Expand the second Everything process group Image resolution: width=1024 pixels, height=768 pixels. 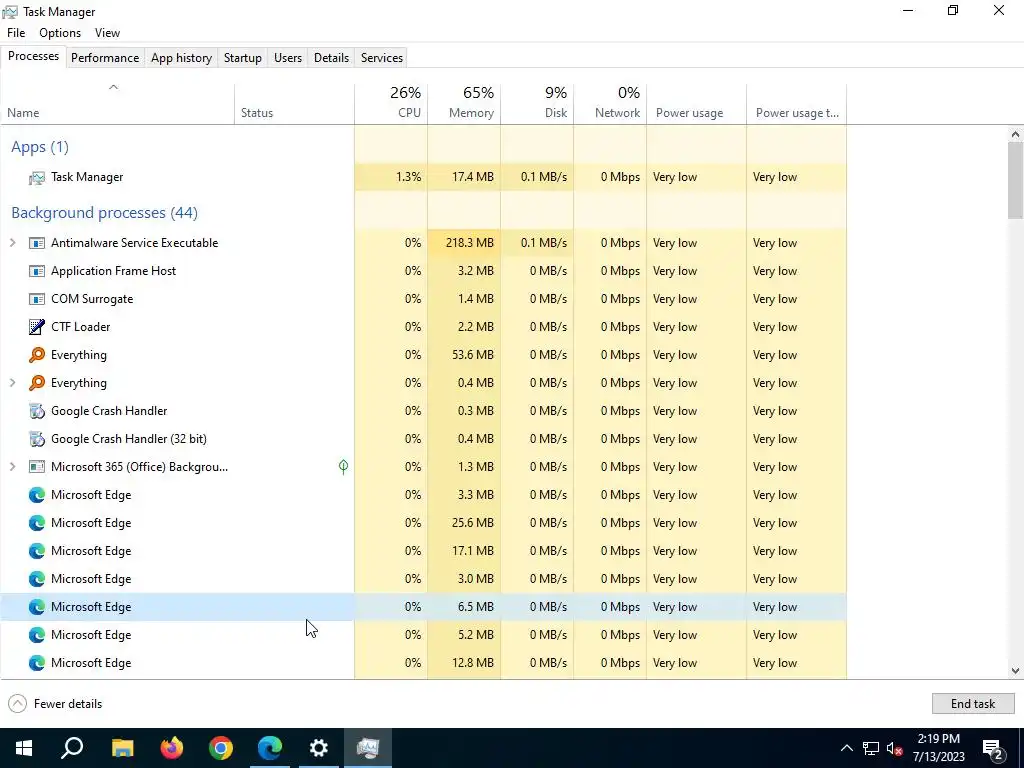tap(12, 383)
